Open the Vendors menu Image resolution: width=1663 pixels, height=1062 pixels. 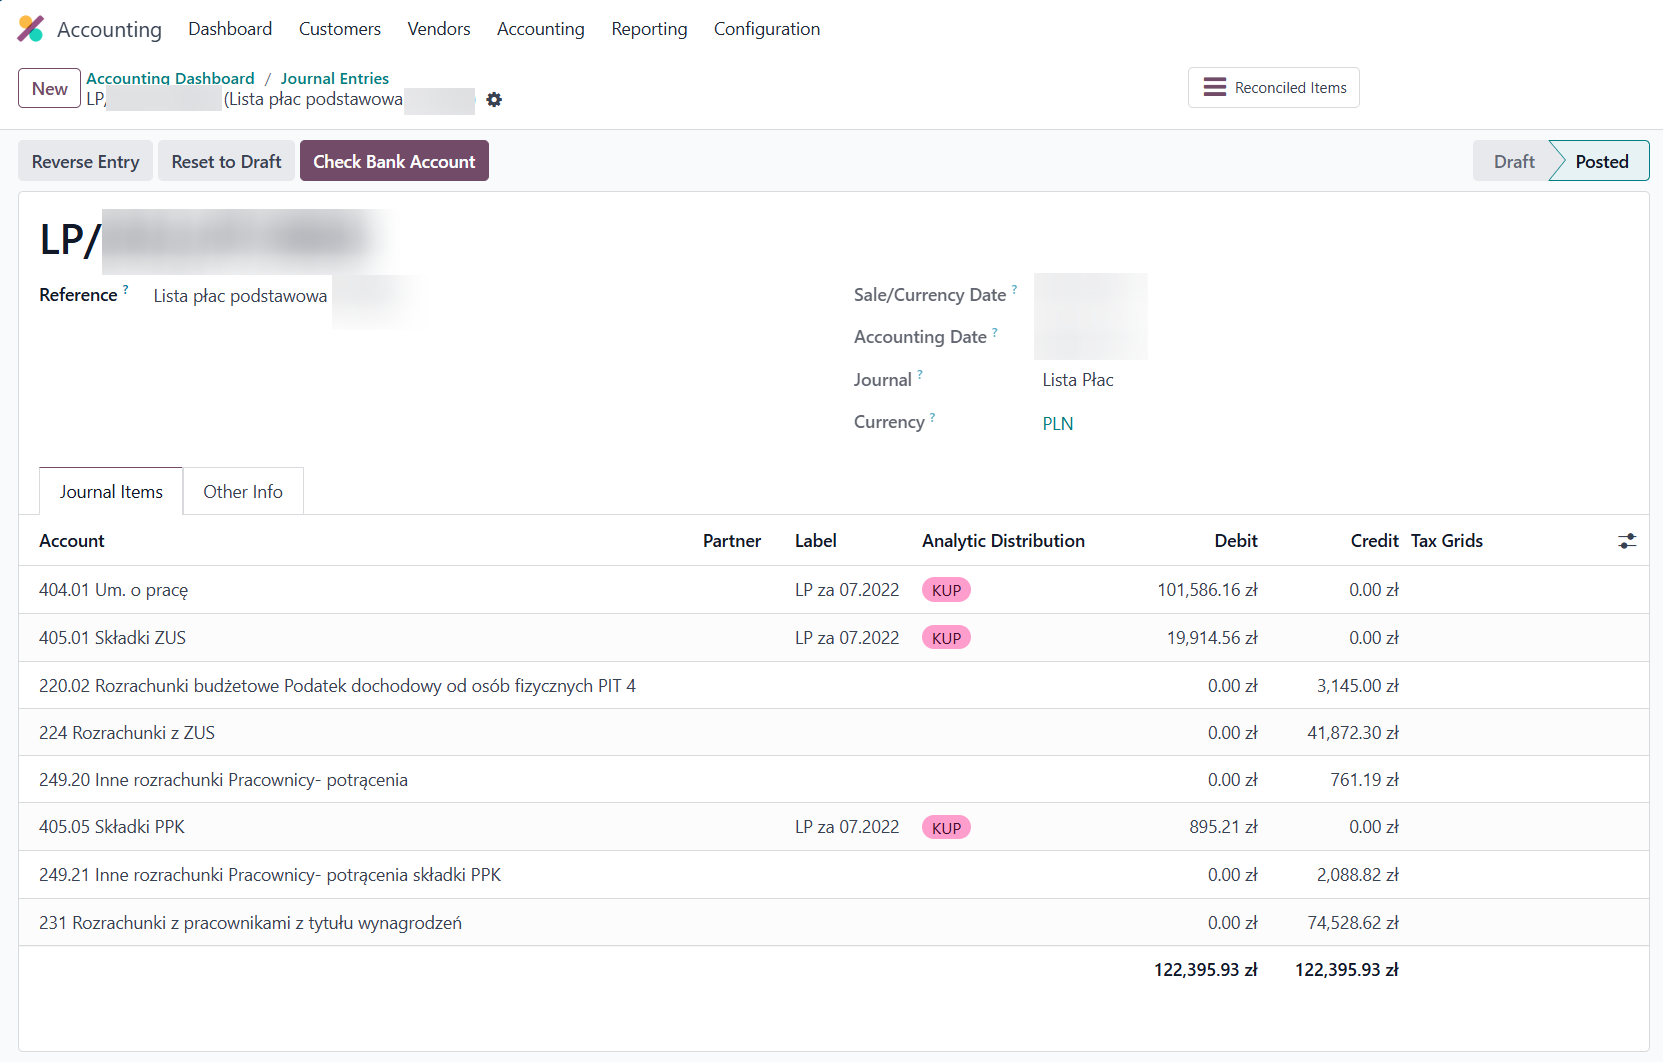438,29
